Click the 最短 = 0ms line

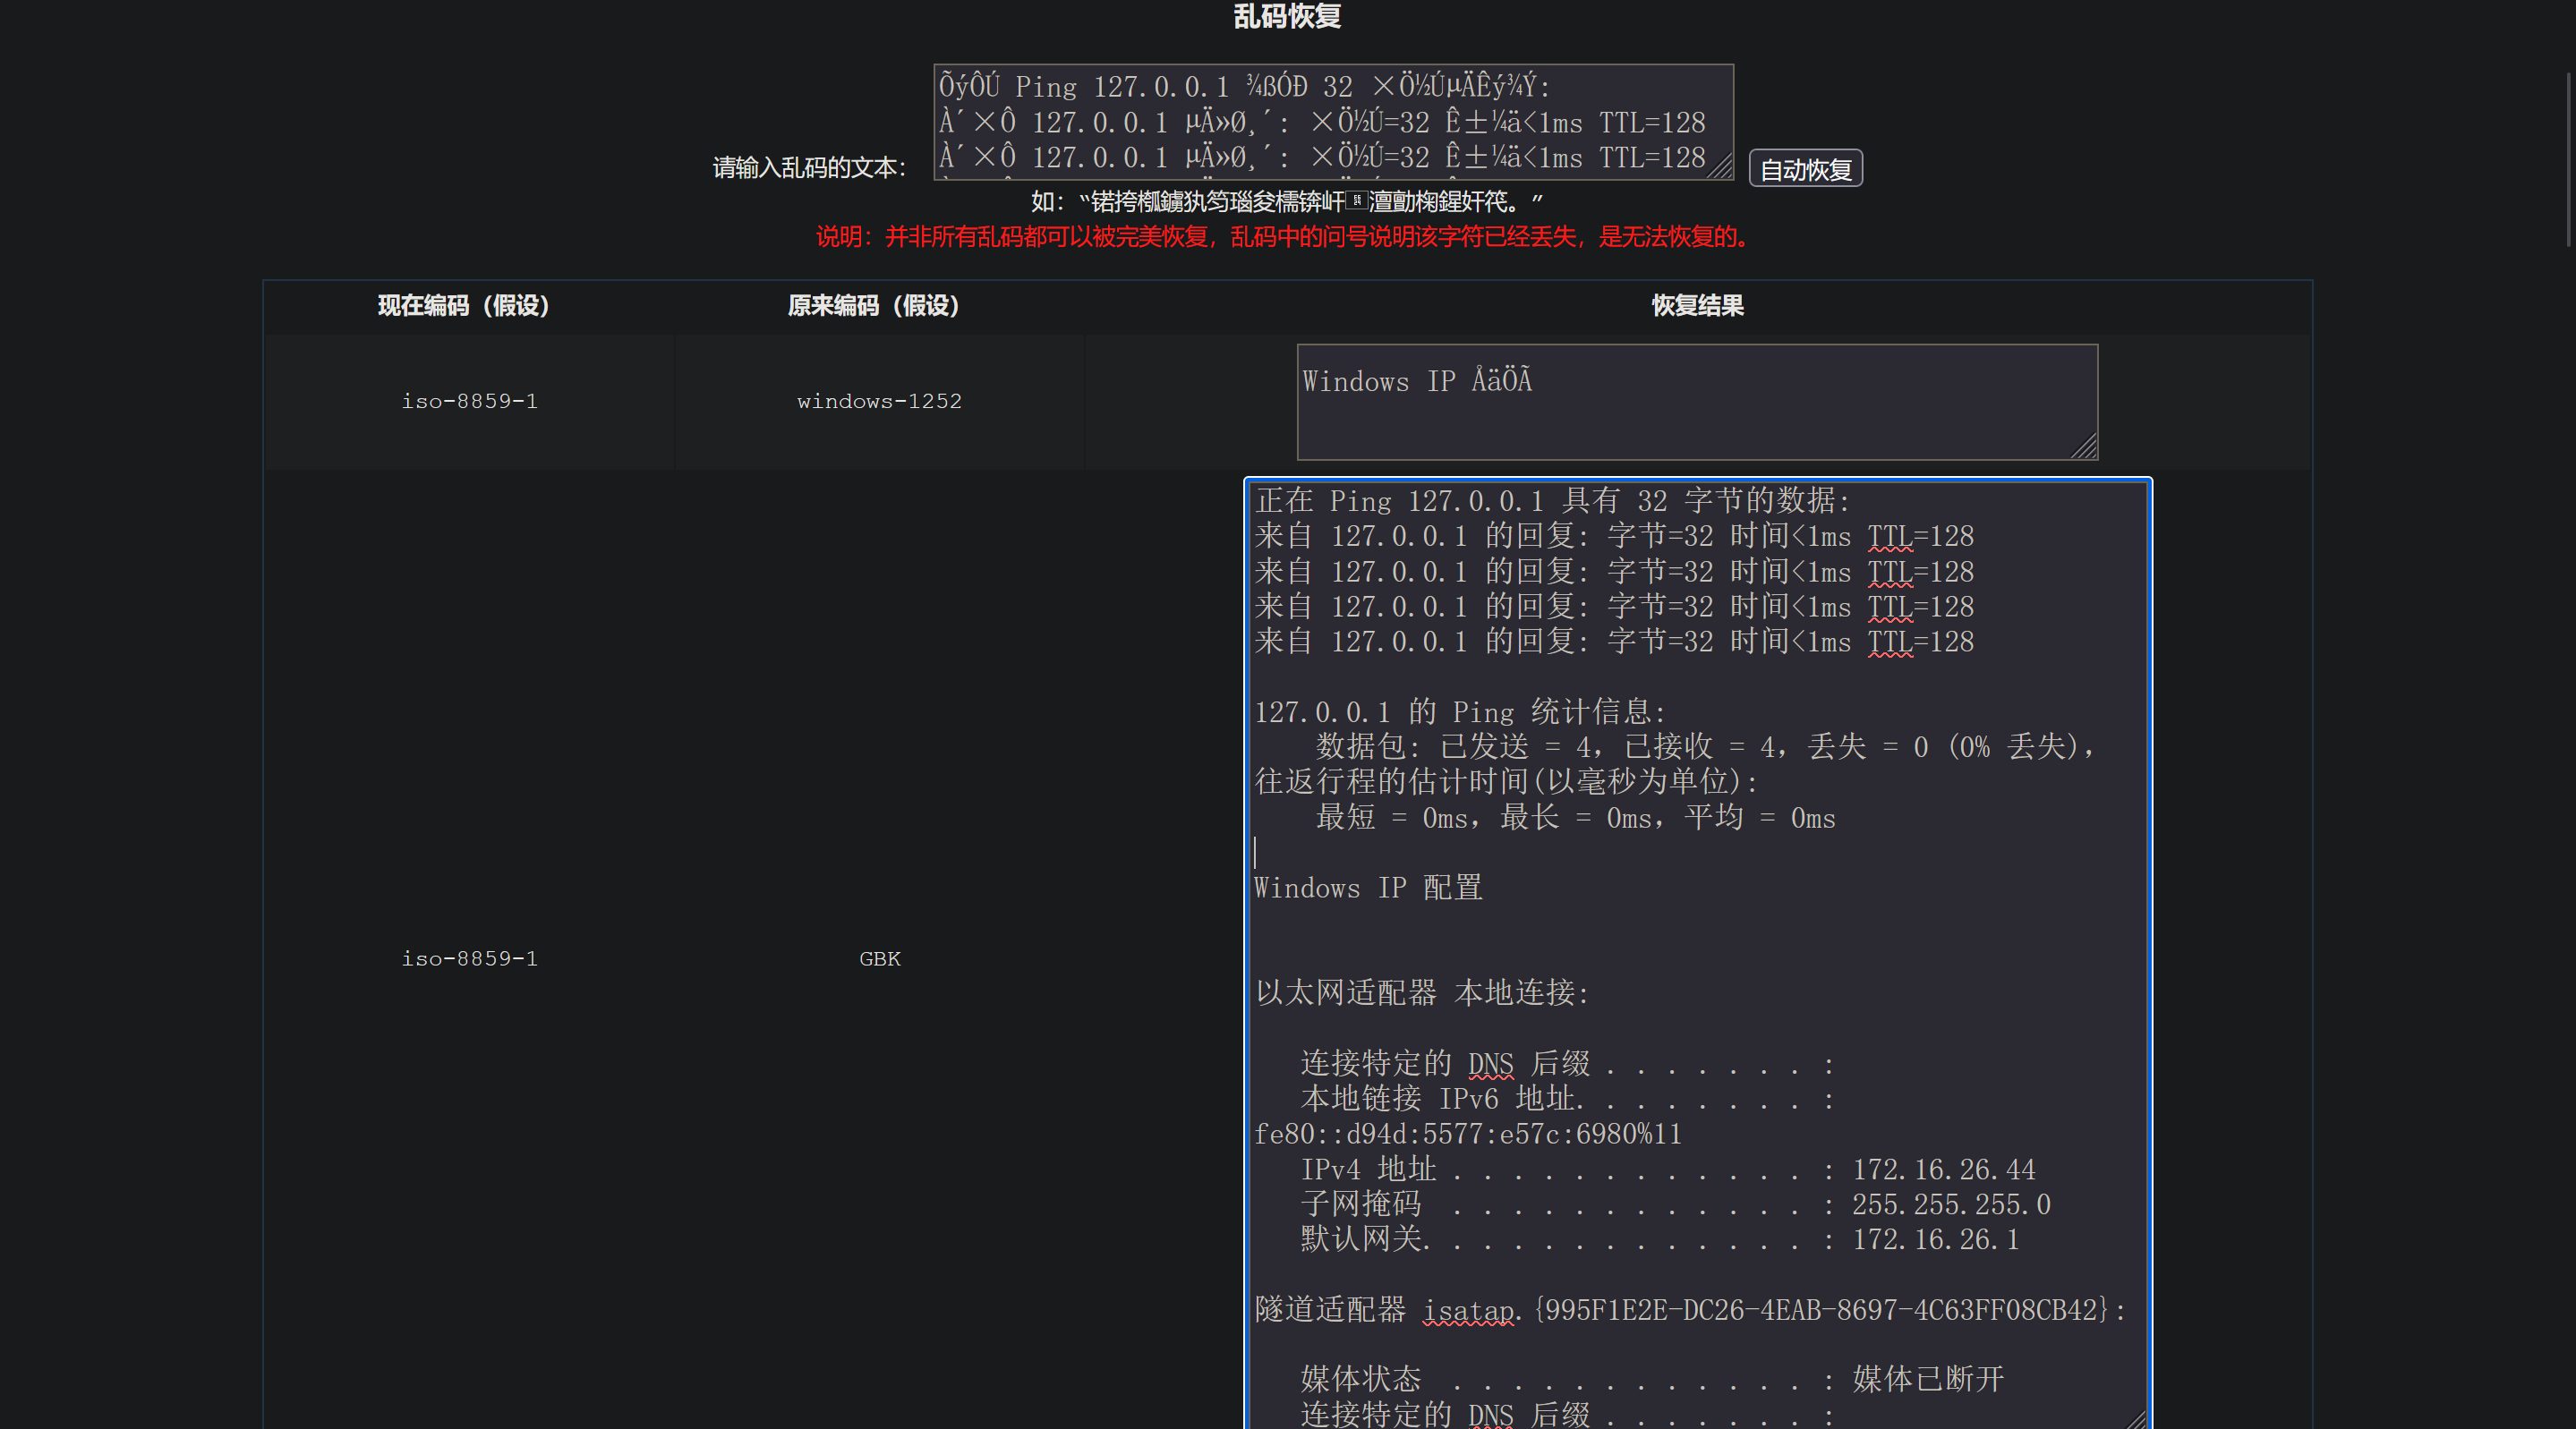pyautogui.click(x=1575, y=818)
